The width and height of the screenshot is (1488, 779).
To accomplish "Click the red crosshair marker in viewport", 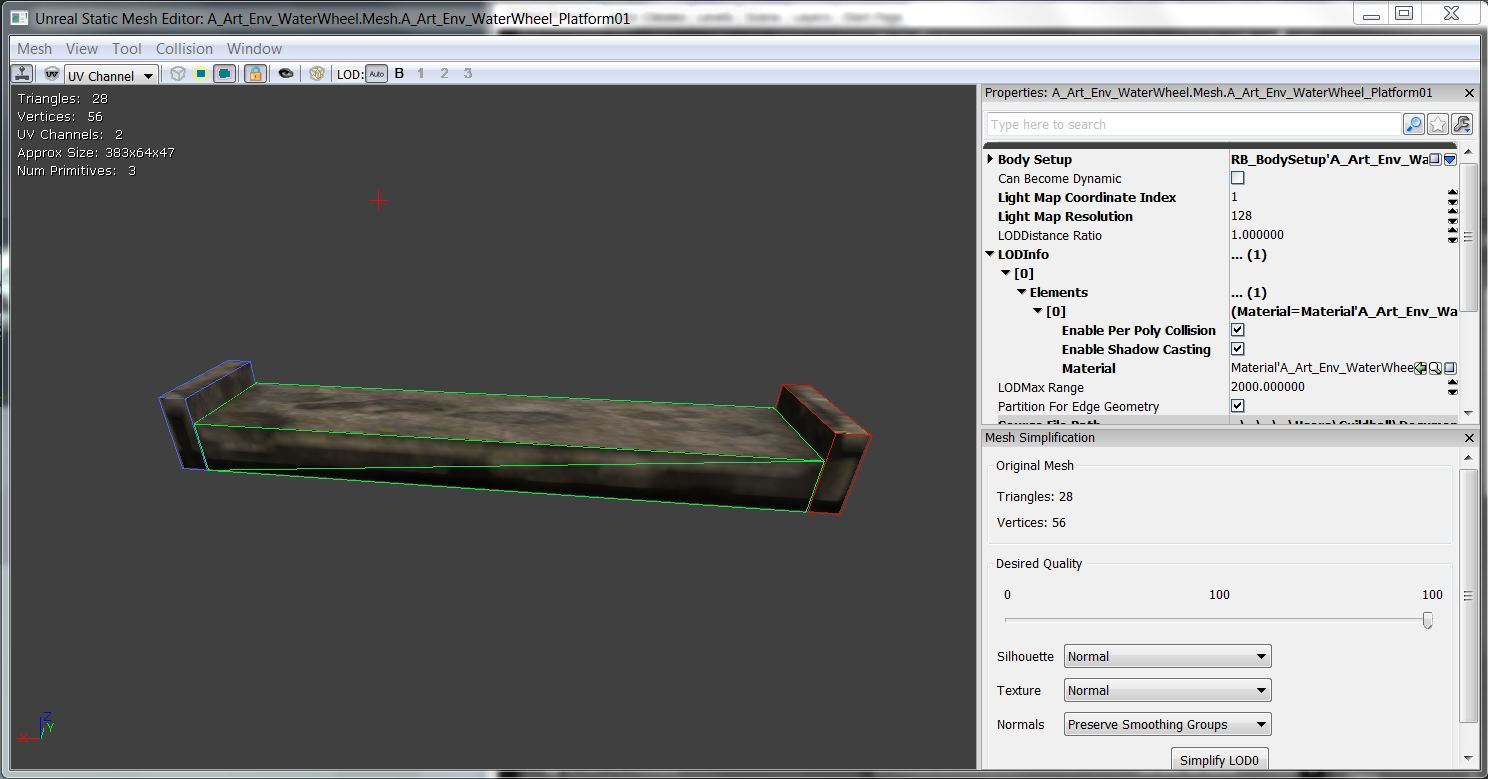I will pos(379,201).
